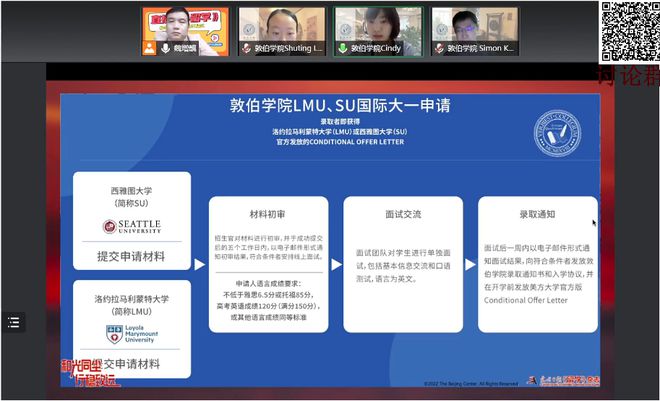660x401 pixels.
Task: Click the 材料初审 card heading
Action: [268, 214]
